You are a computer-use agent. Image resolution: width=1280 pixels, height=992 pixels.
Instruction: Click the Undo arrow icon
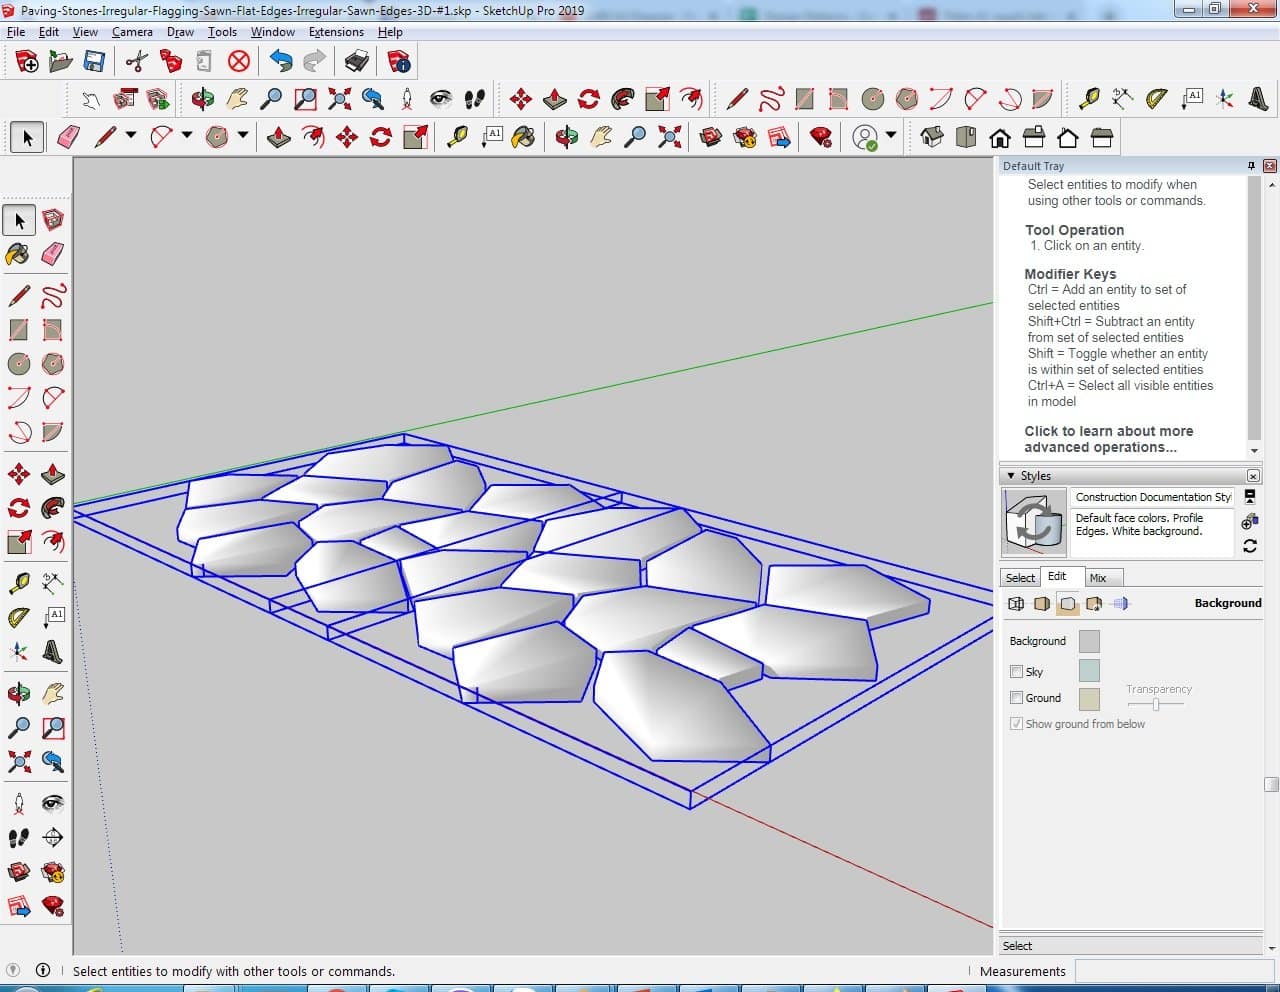[x=281, y=62]
